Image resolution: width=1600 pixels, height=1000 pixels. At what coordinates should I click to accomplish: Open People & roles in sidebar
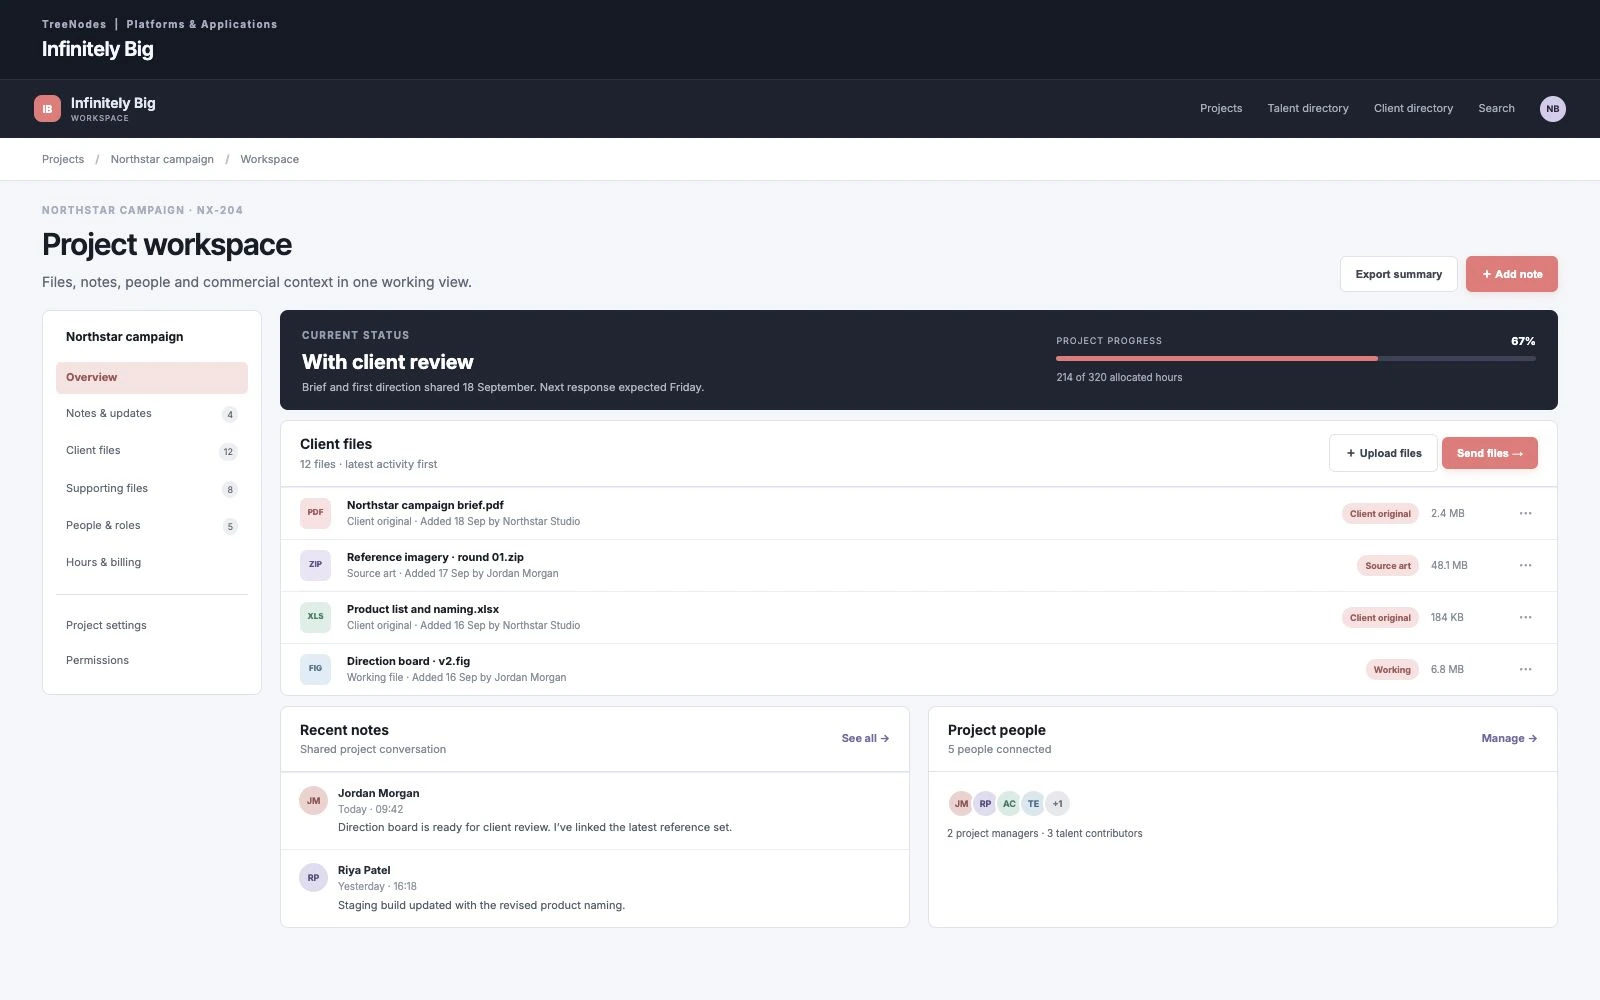pyautogui.click(x=152, y=526)
